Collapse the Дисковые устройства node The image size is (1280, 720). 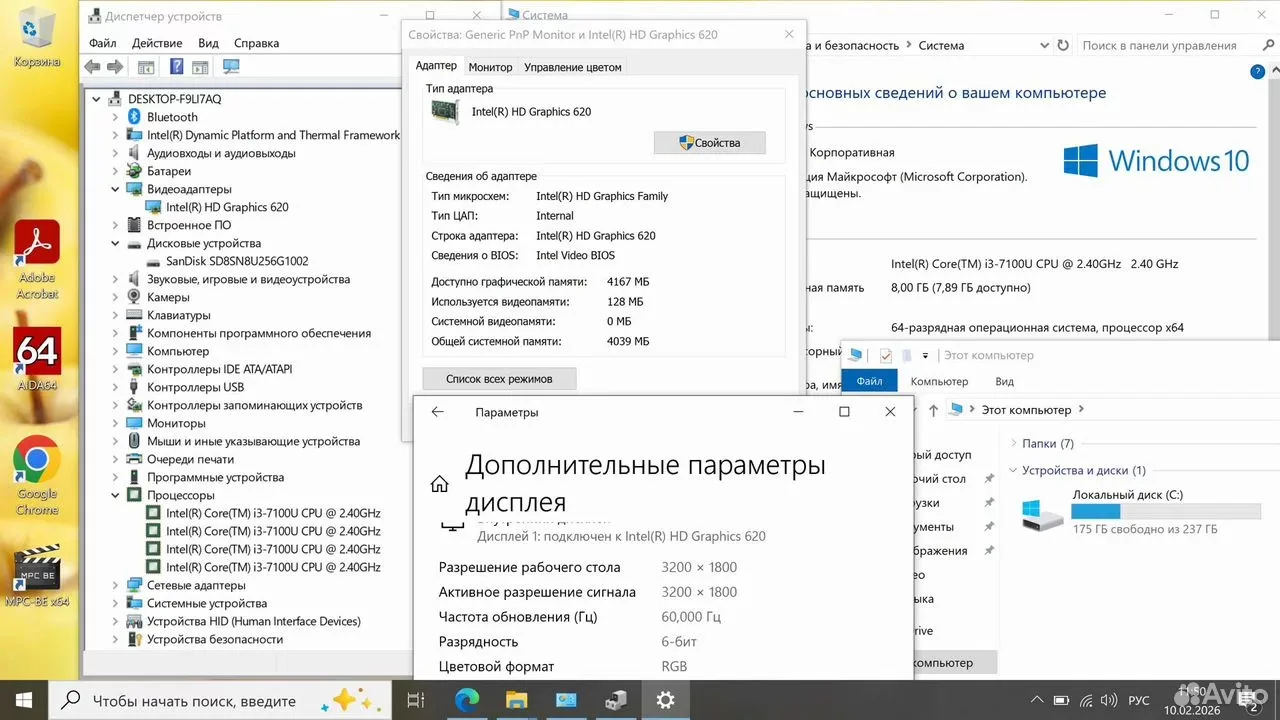point(116,243)
